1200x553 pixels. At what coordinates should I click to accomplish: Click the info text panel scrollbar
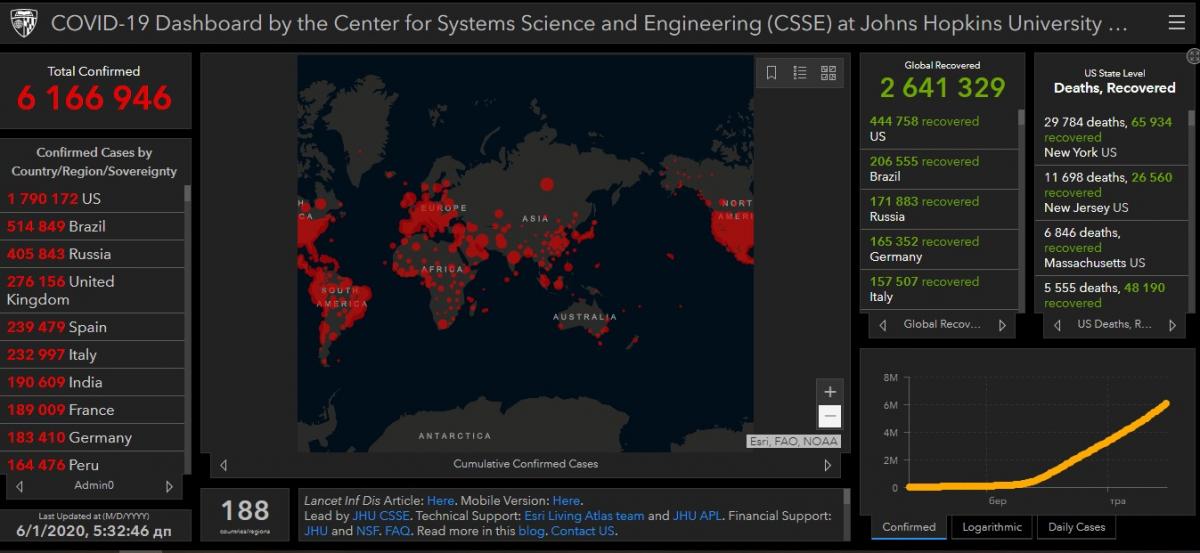pos(847,515)
